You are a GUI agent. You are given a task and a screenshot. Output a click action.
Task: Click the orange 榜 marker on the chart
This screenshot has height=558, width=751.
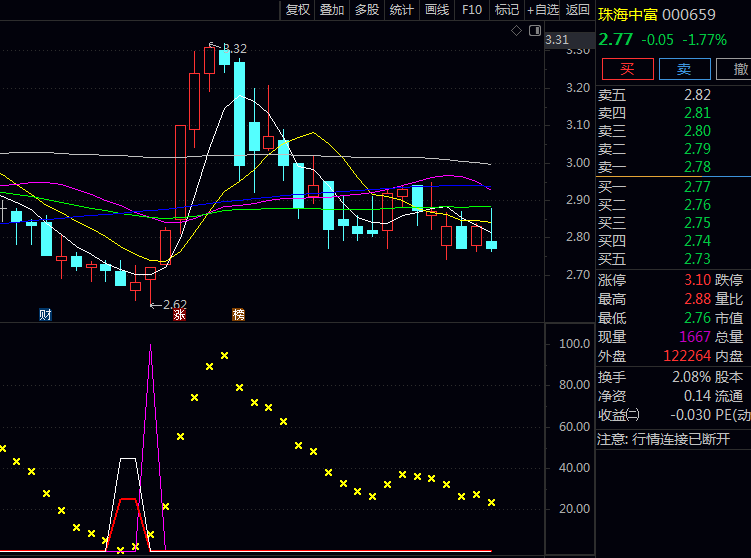[x=238, y=314]
